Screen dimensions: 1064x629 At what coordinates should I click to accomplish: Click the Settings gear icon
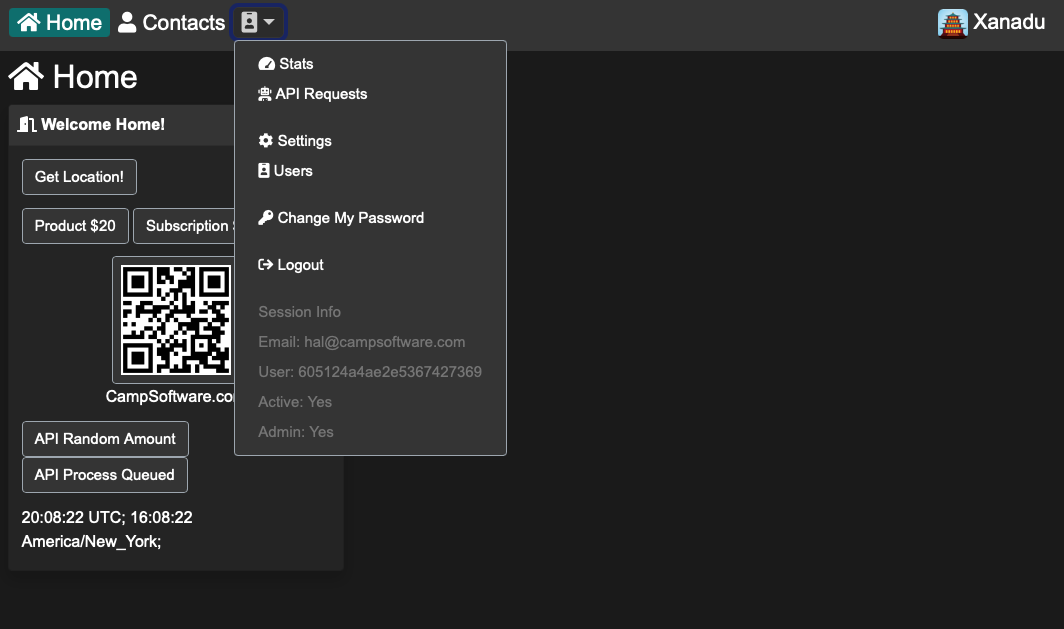[x=265, y=140]
